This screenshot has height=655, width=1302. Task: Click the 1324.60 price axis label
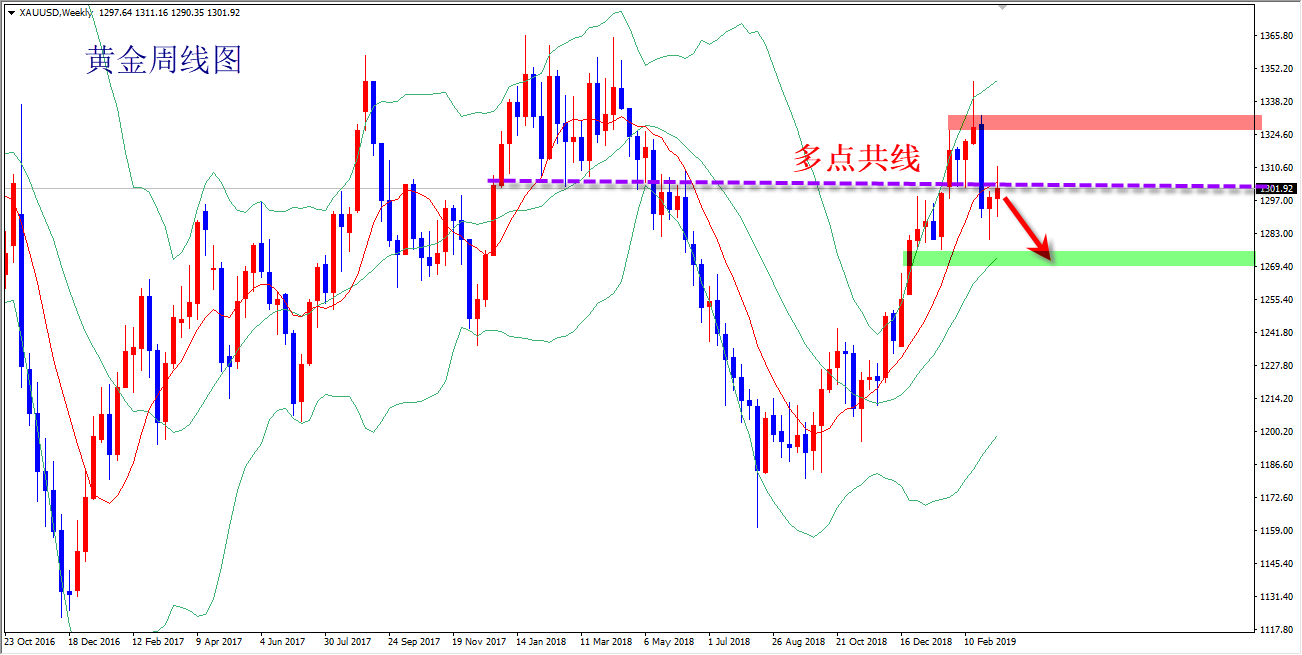click(1277, 135)
